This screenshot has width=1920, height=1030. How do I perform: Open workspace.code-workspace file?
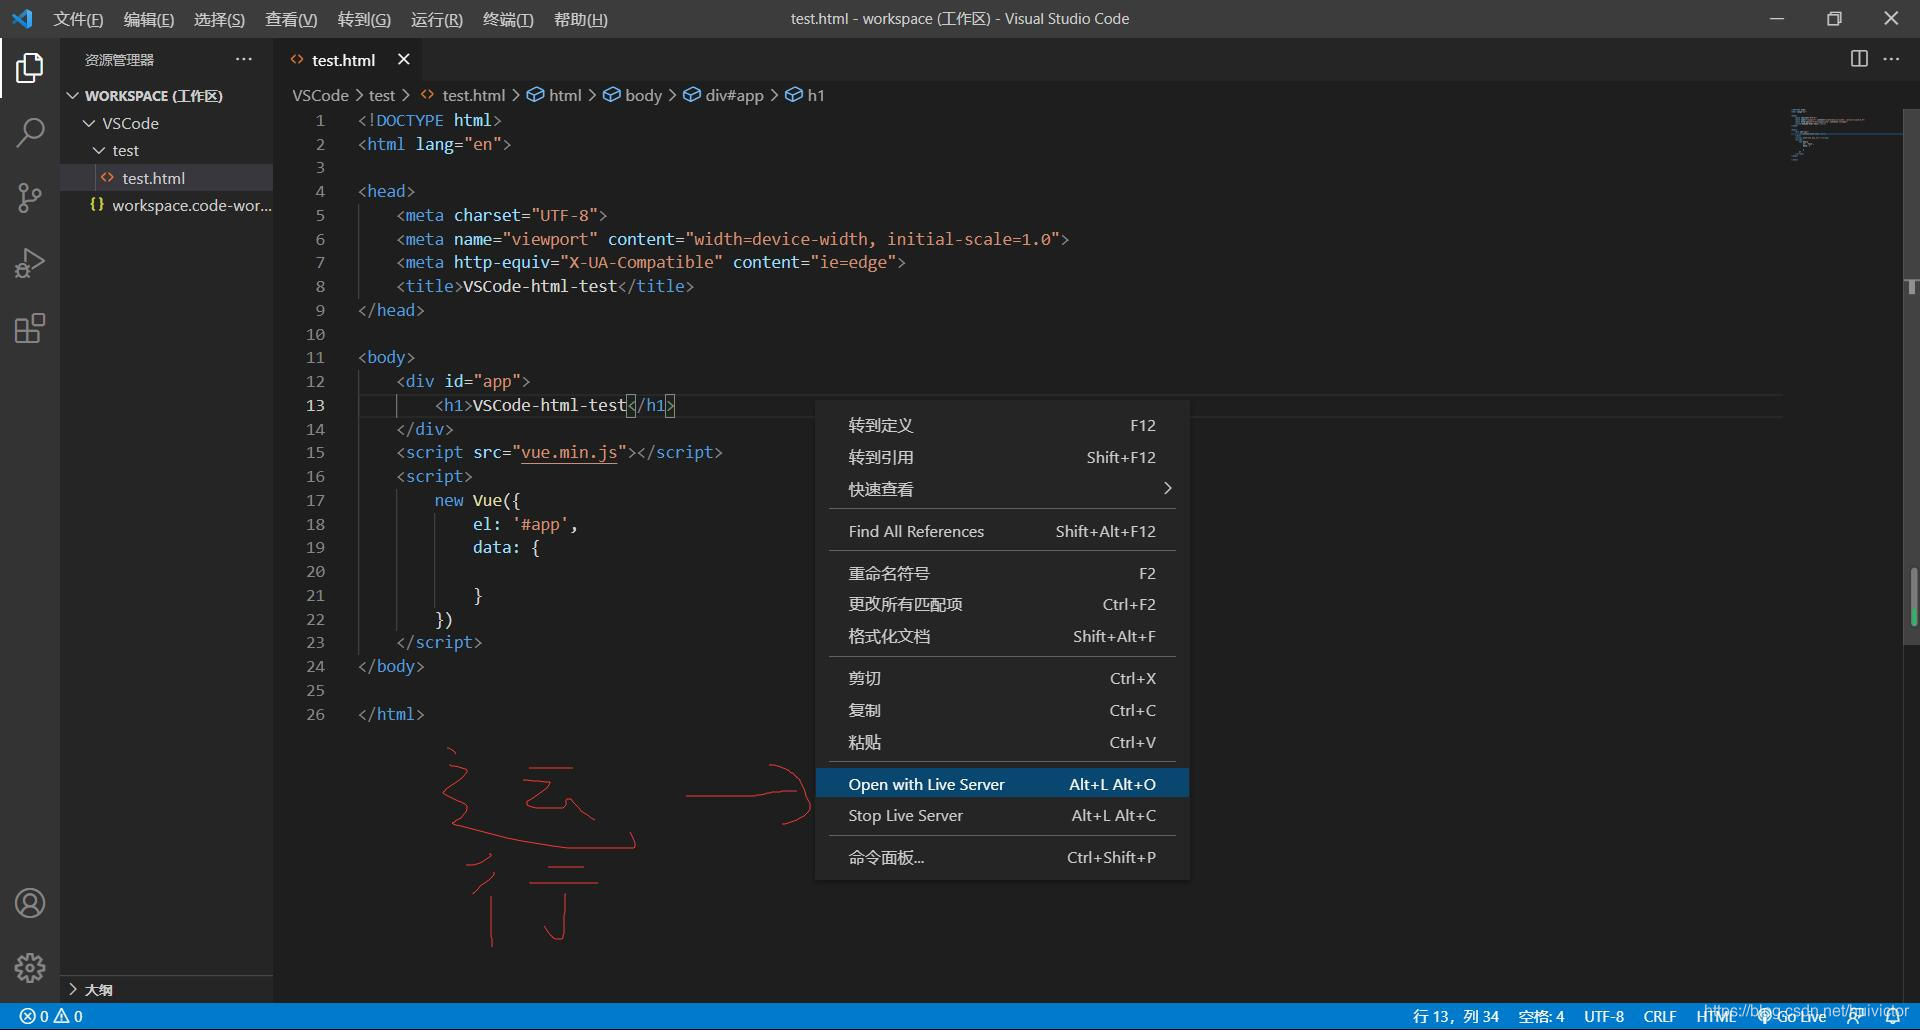pyautogui.click(x=166, y=205)
